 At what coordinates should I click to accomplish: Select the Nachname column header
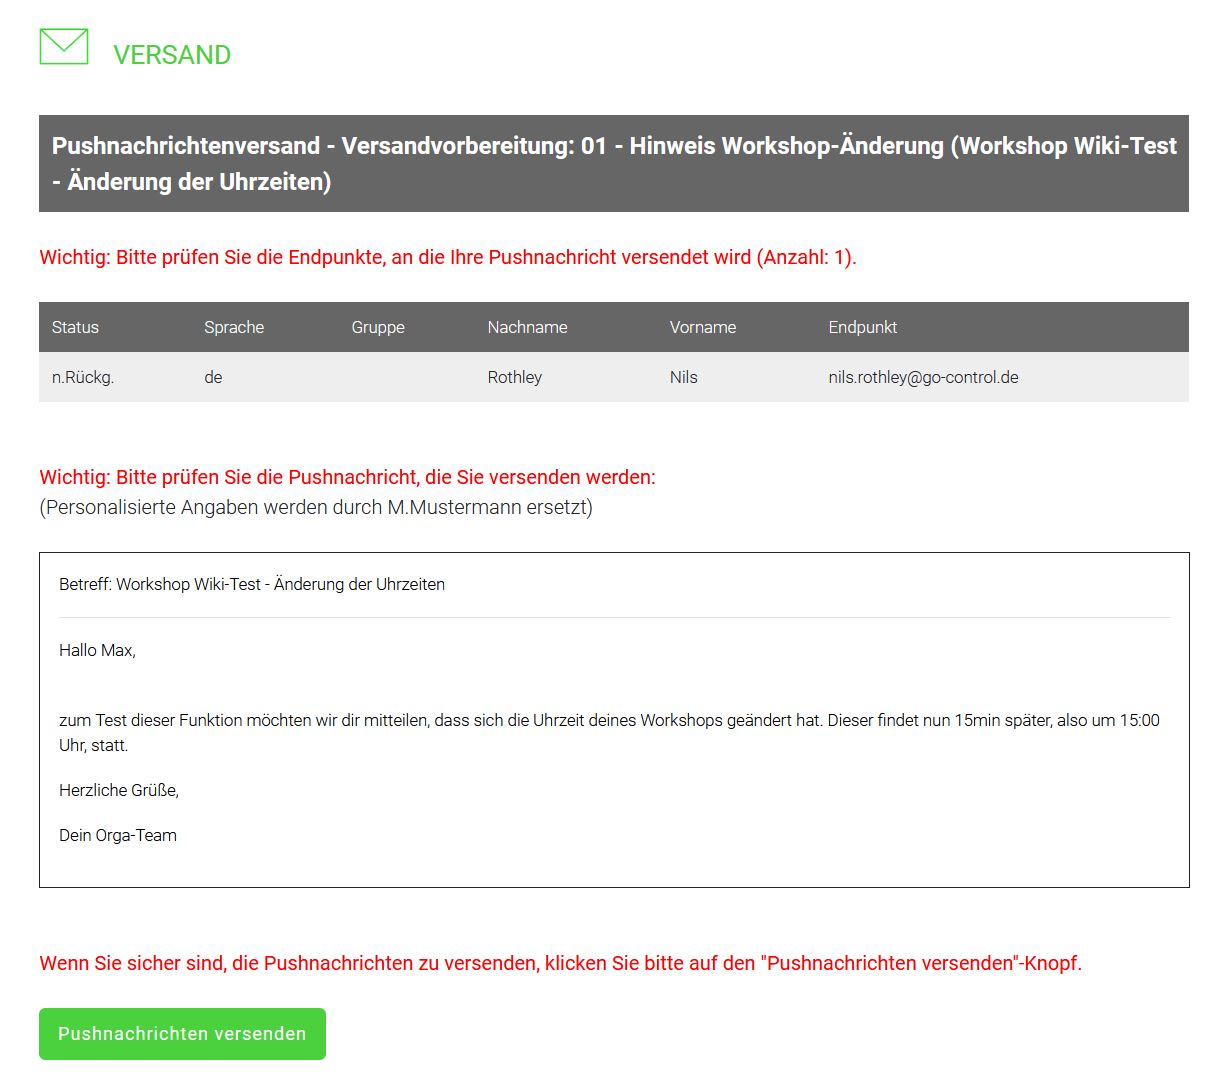[527, 327]
